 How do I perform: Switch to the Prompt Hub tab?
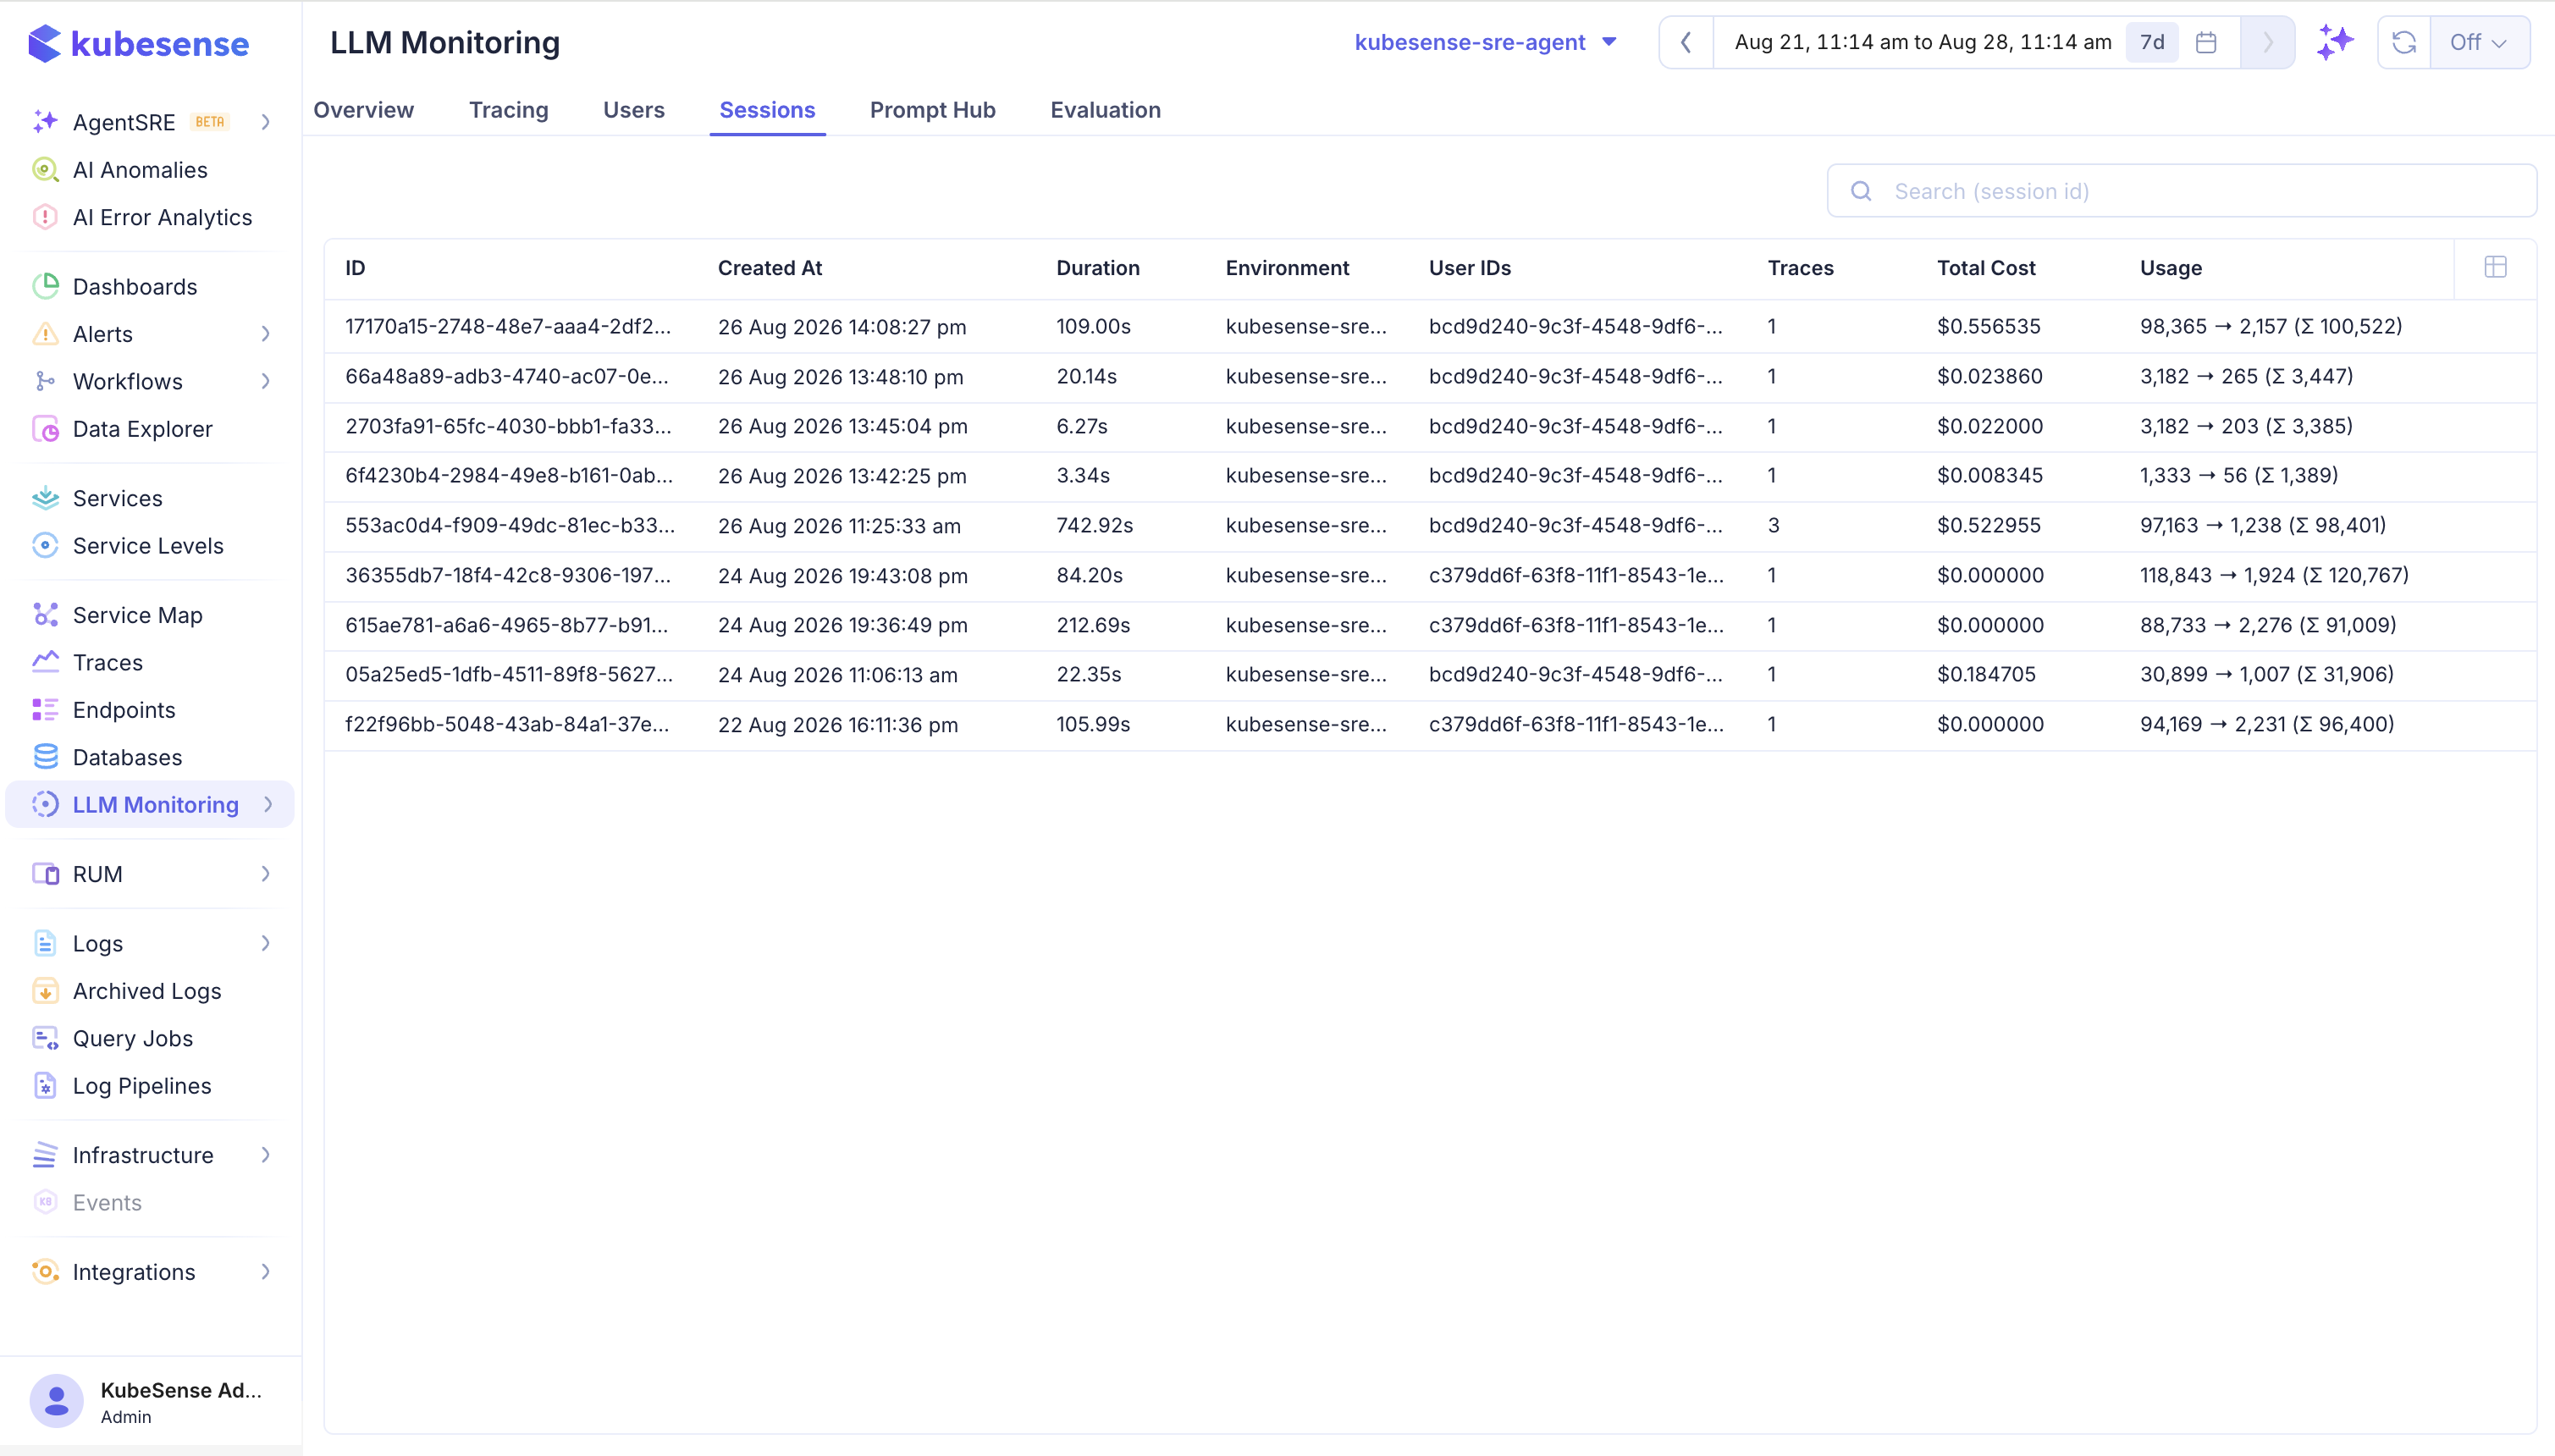tap(932, 110)
